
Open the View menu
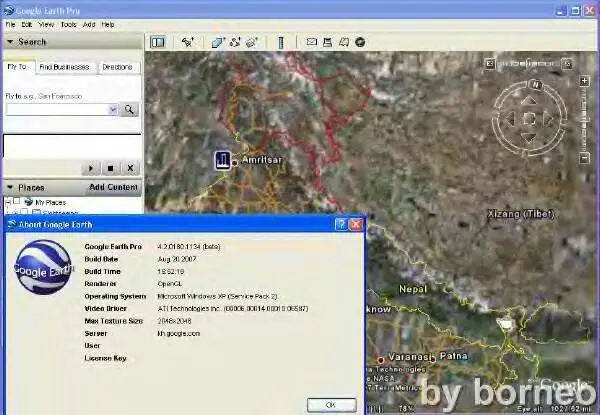point(46,24)
